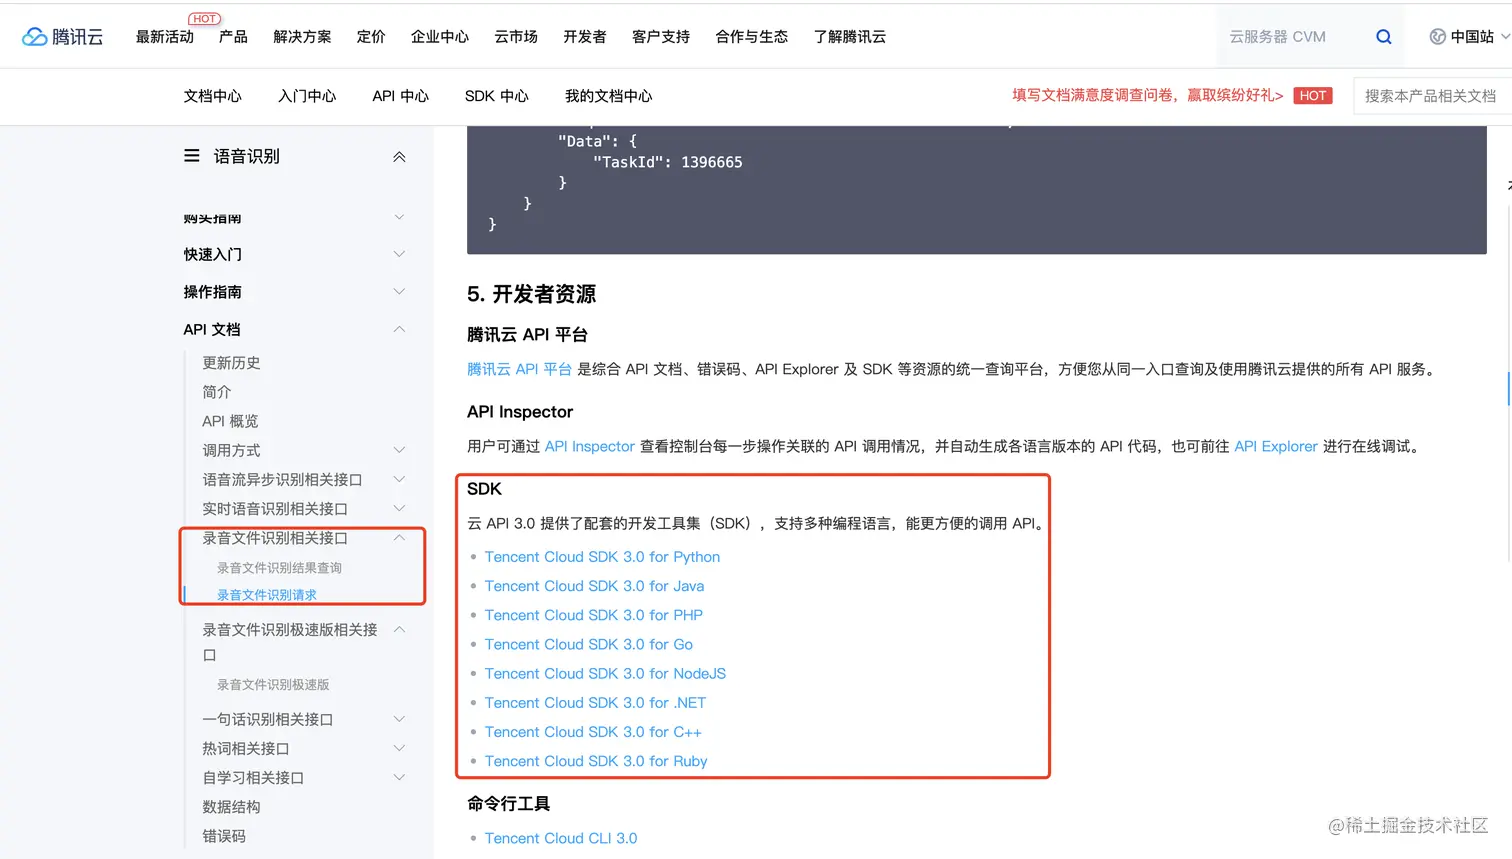This screenshot has width=1512, height=859.
Task: Expand 语音流异步识别相关接口 chevron
Action: (399, 479)
